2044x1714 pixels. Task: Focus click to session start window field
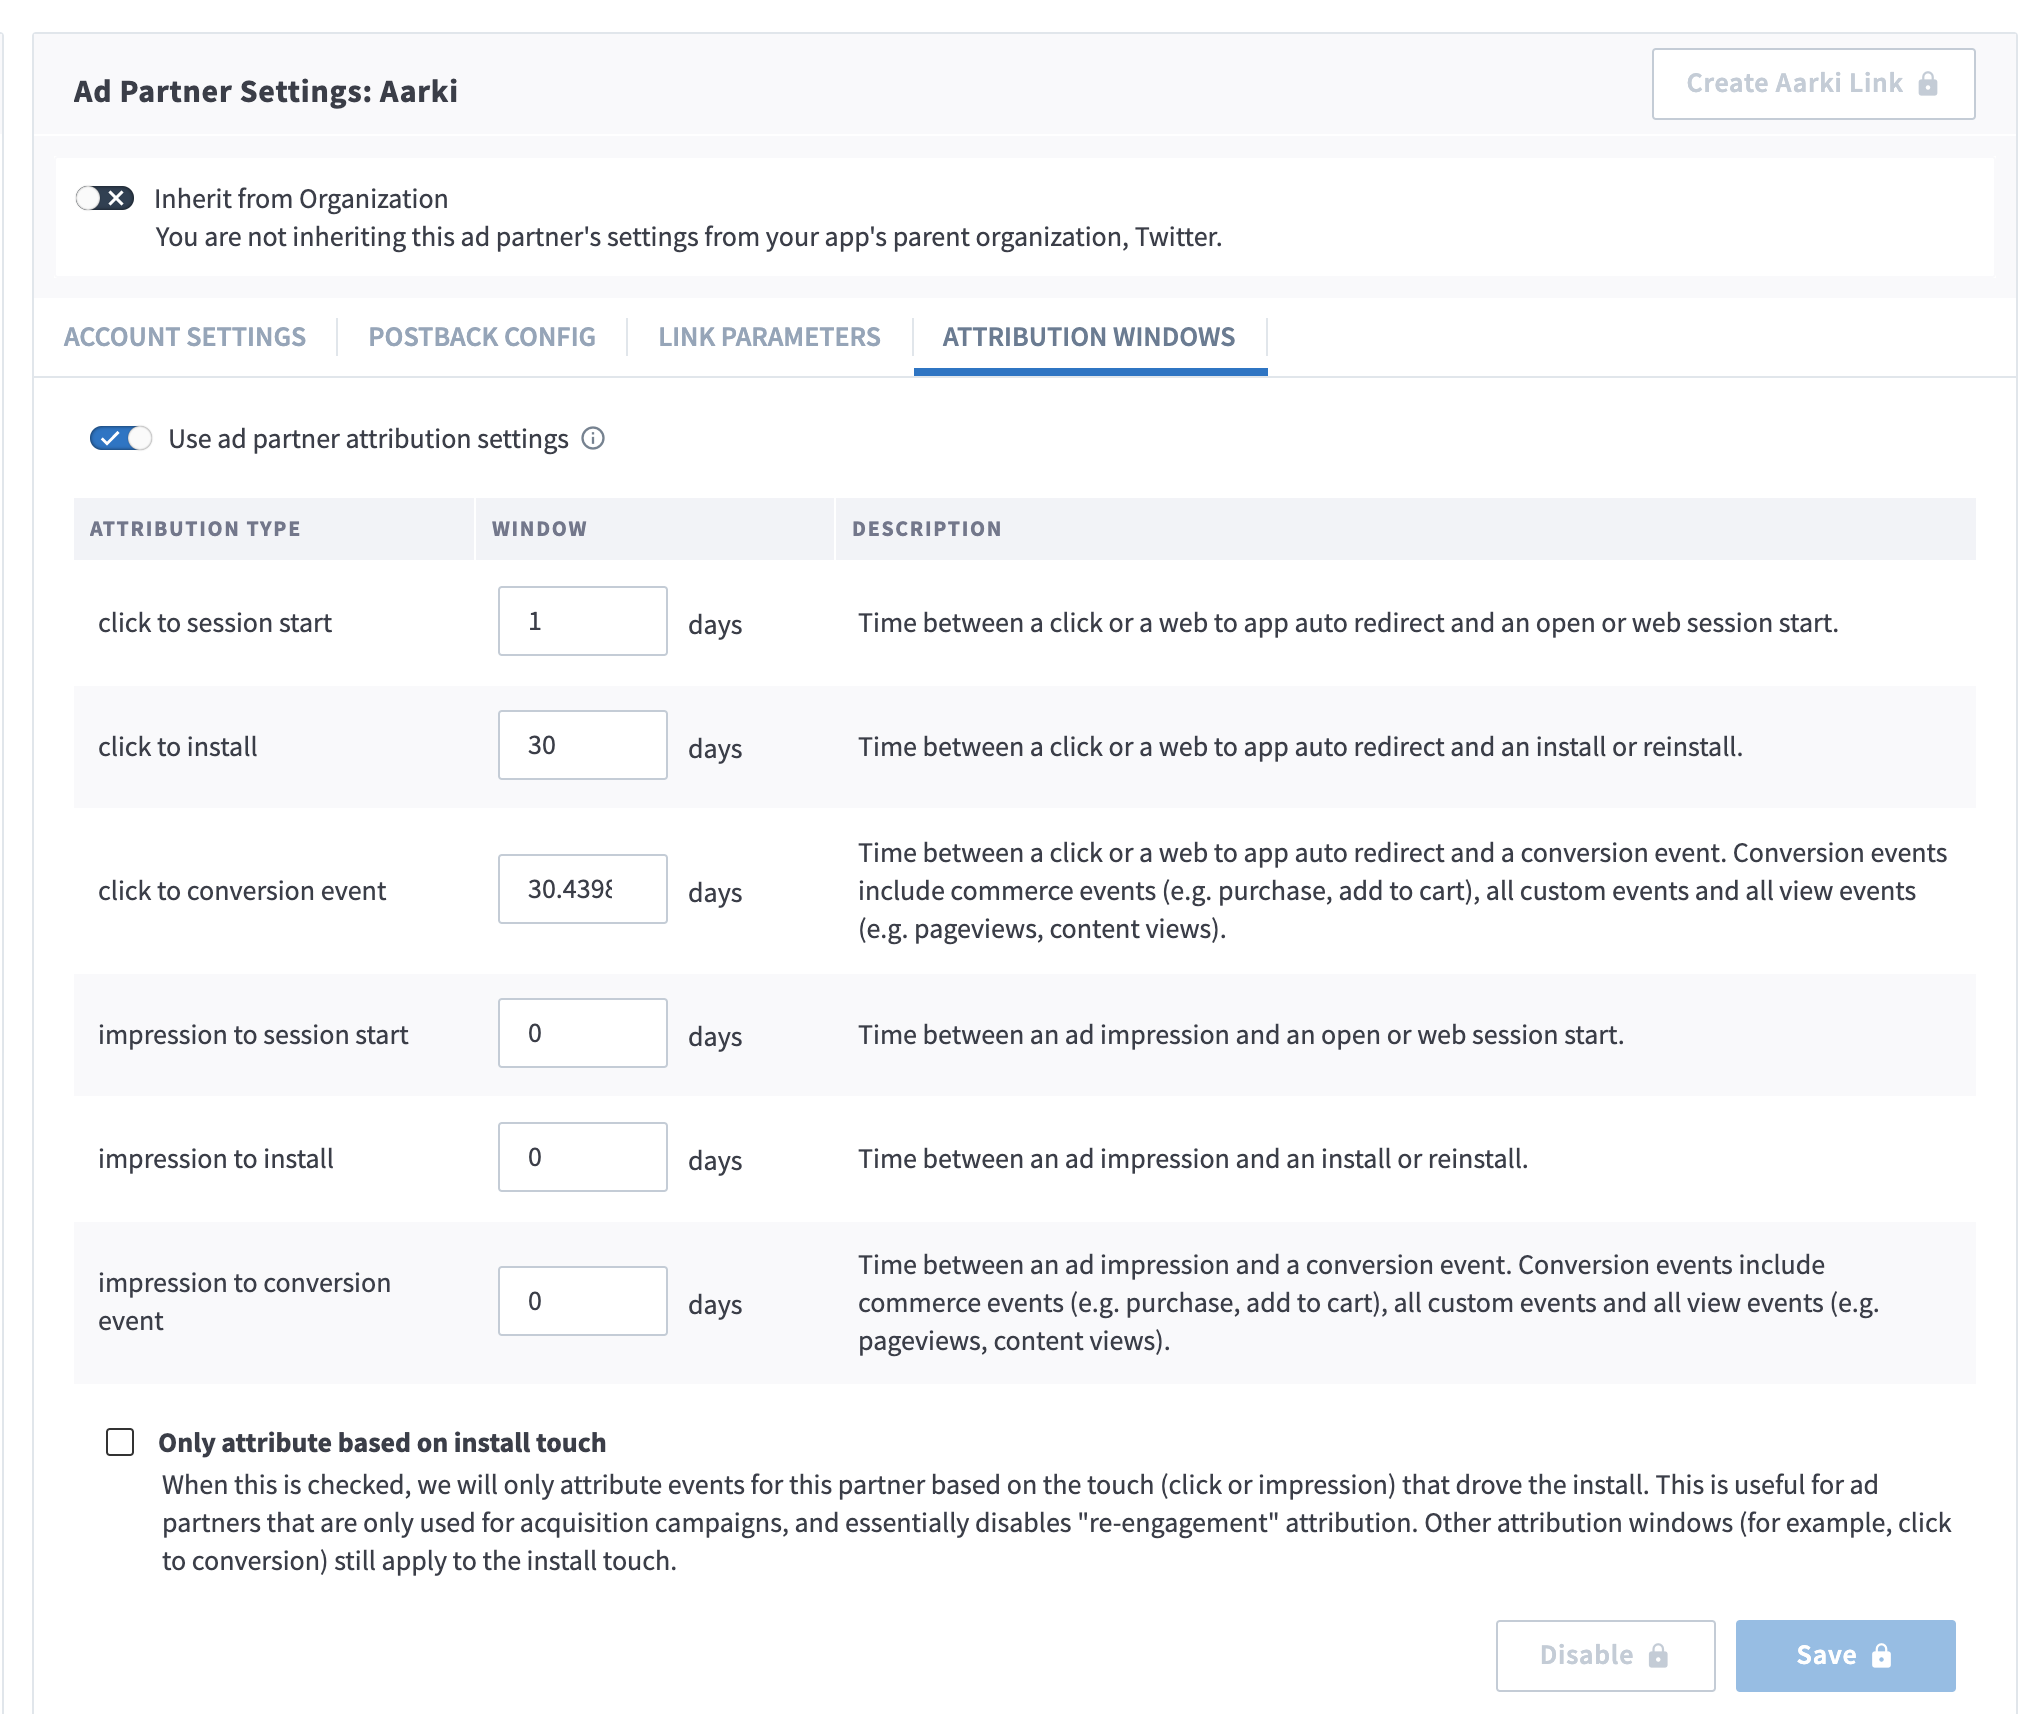(x=582, y=621)
